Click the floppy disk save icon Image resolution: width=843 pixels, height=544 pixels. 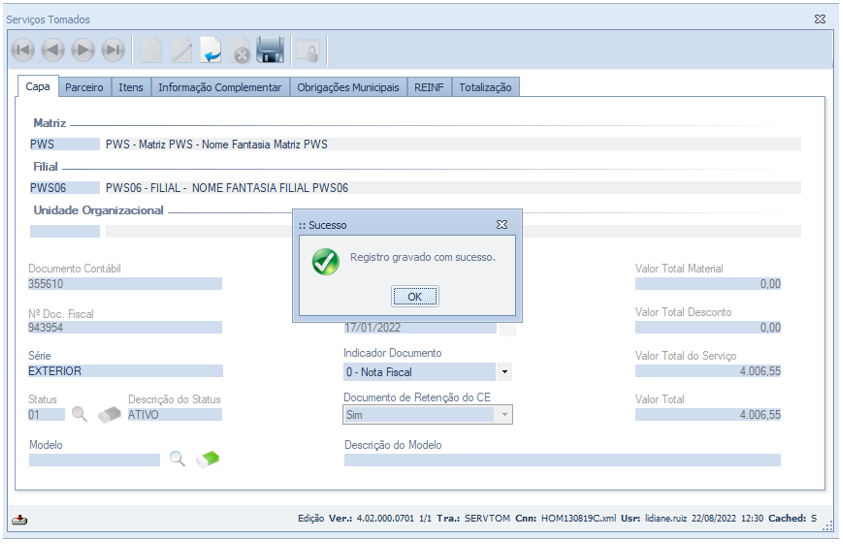[271, 49]
